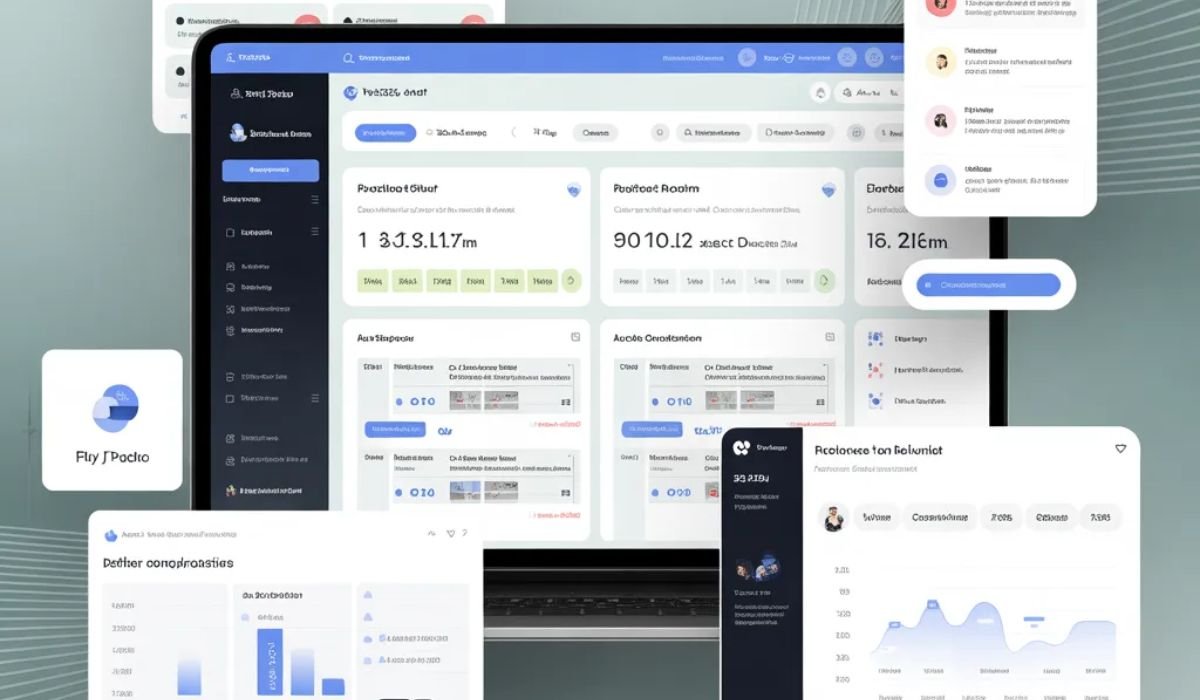Click the shield icon on the first stats card
Image resolution: width=1200 pixels, height=700 pixels.
573,189
